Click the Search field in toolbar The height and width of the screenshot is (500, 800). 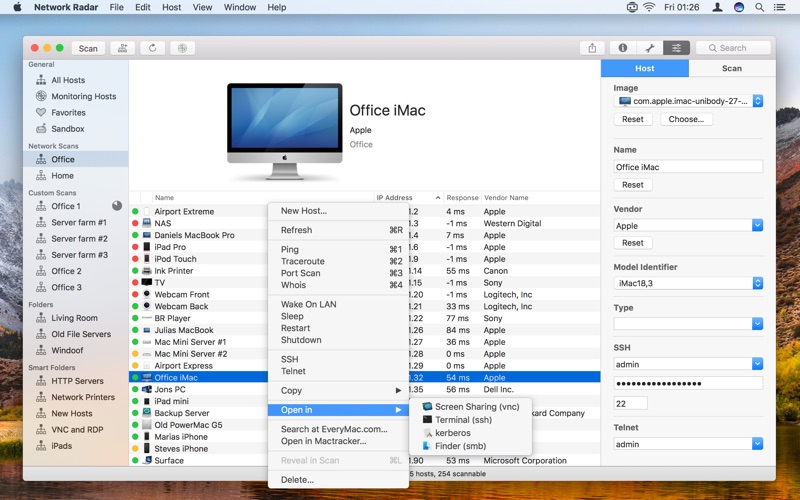pos(734,48)
